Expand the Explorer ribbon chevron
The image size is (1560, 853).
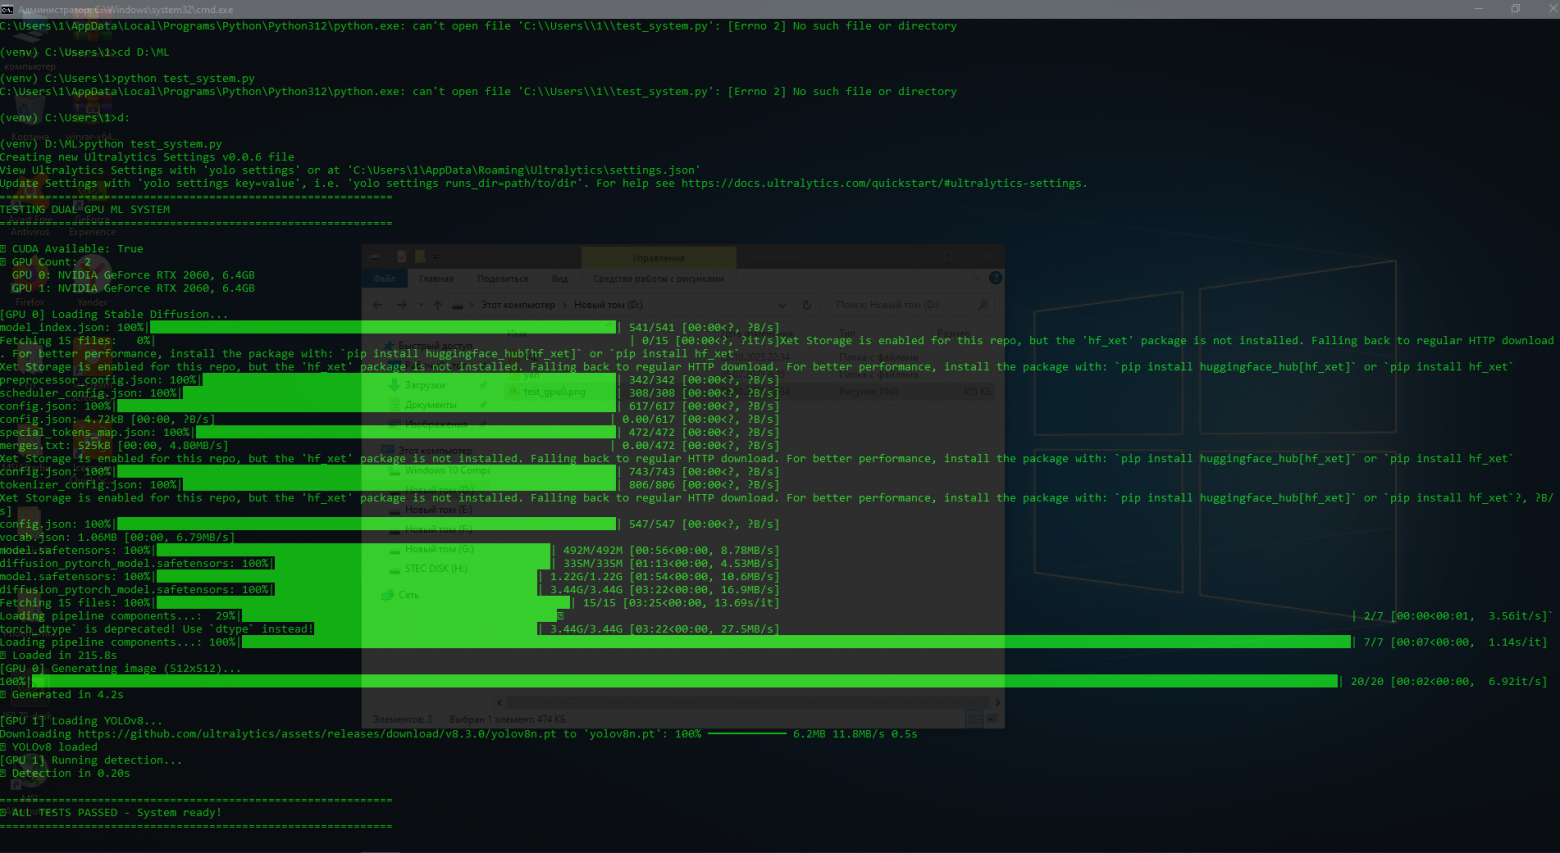coord(977,278)
